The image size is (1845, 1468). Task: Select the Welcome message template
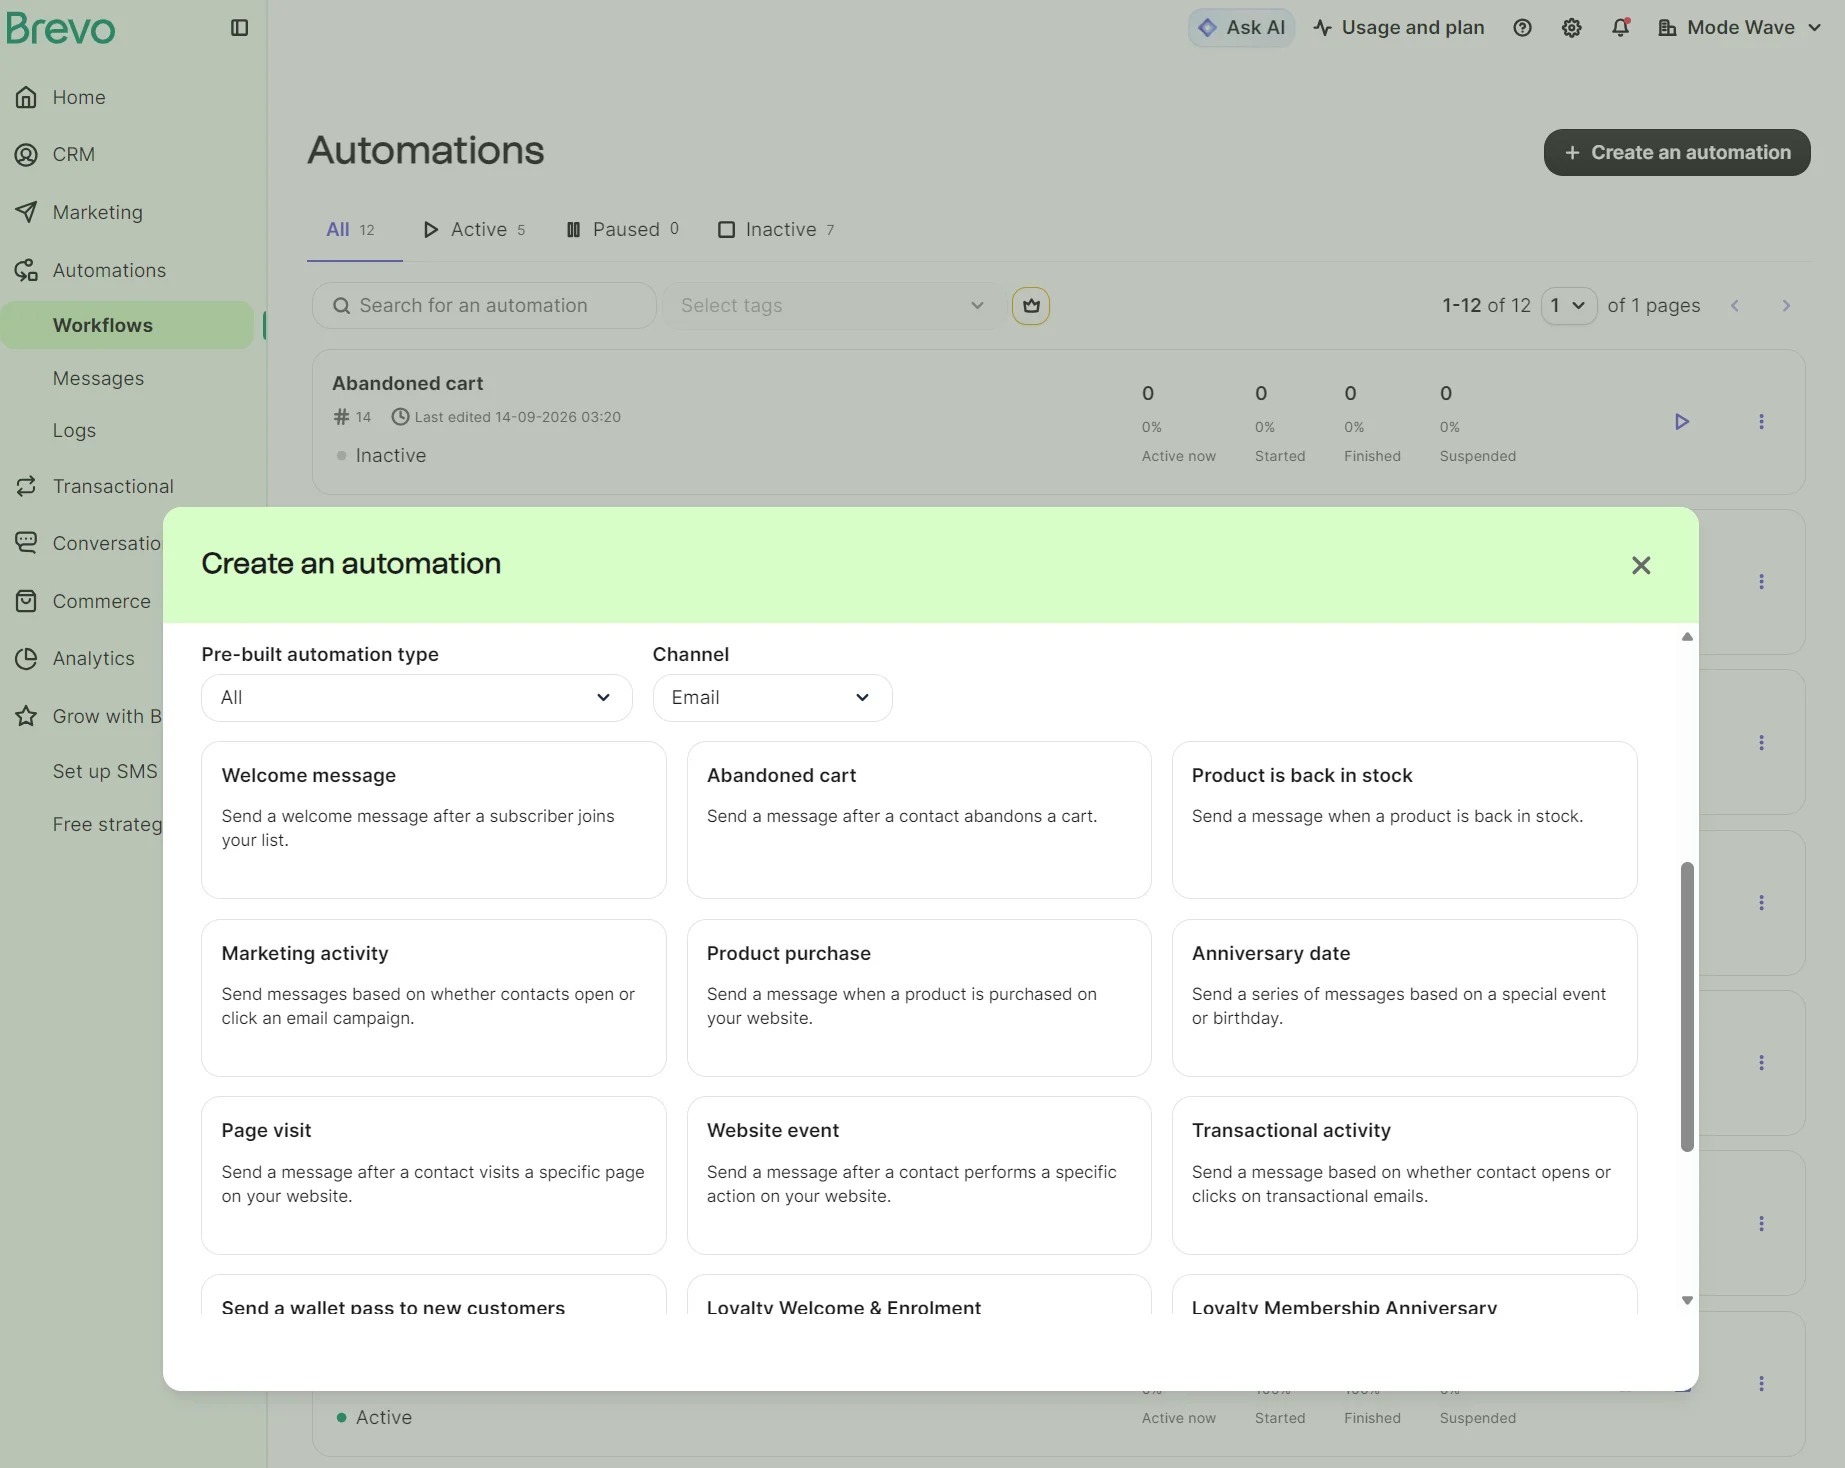[434, 820]
